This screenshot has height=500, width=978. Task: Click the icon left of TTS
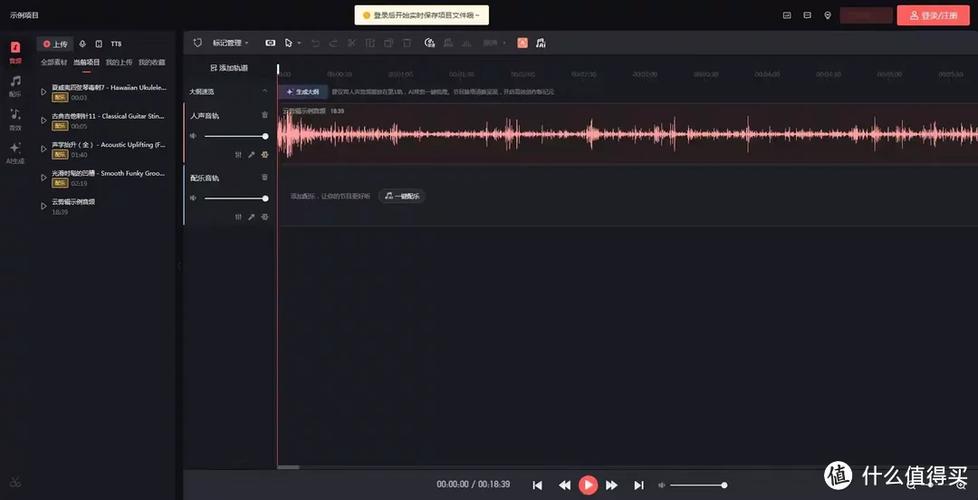tap(99, 44)
